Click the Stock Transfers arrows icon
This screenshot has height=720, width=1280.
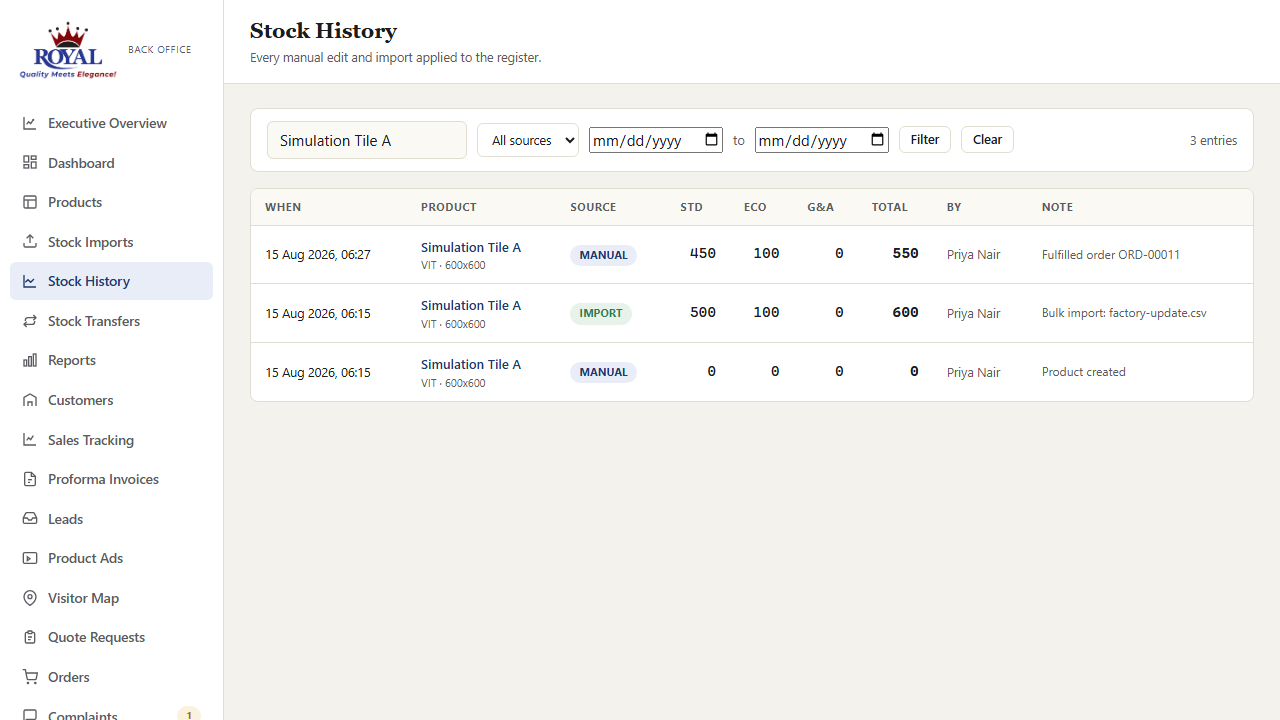(x=30, y=321)
